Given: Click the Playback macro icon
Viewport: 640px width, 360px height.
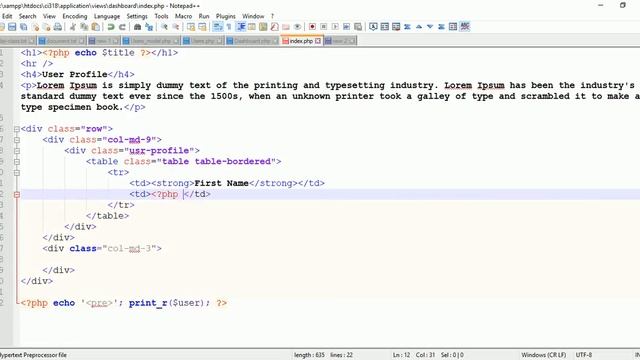Looking at the screenshot, I should click(x=335, y=27).
